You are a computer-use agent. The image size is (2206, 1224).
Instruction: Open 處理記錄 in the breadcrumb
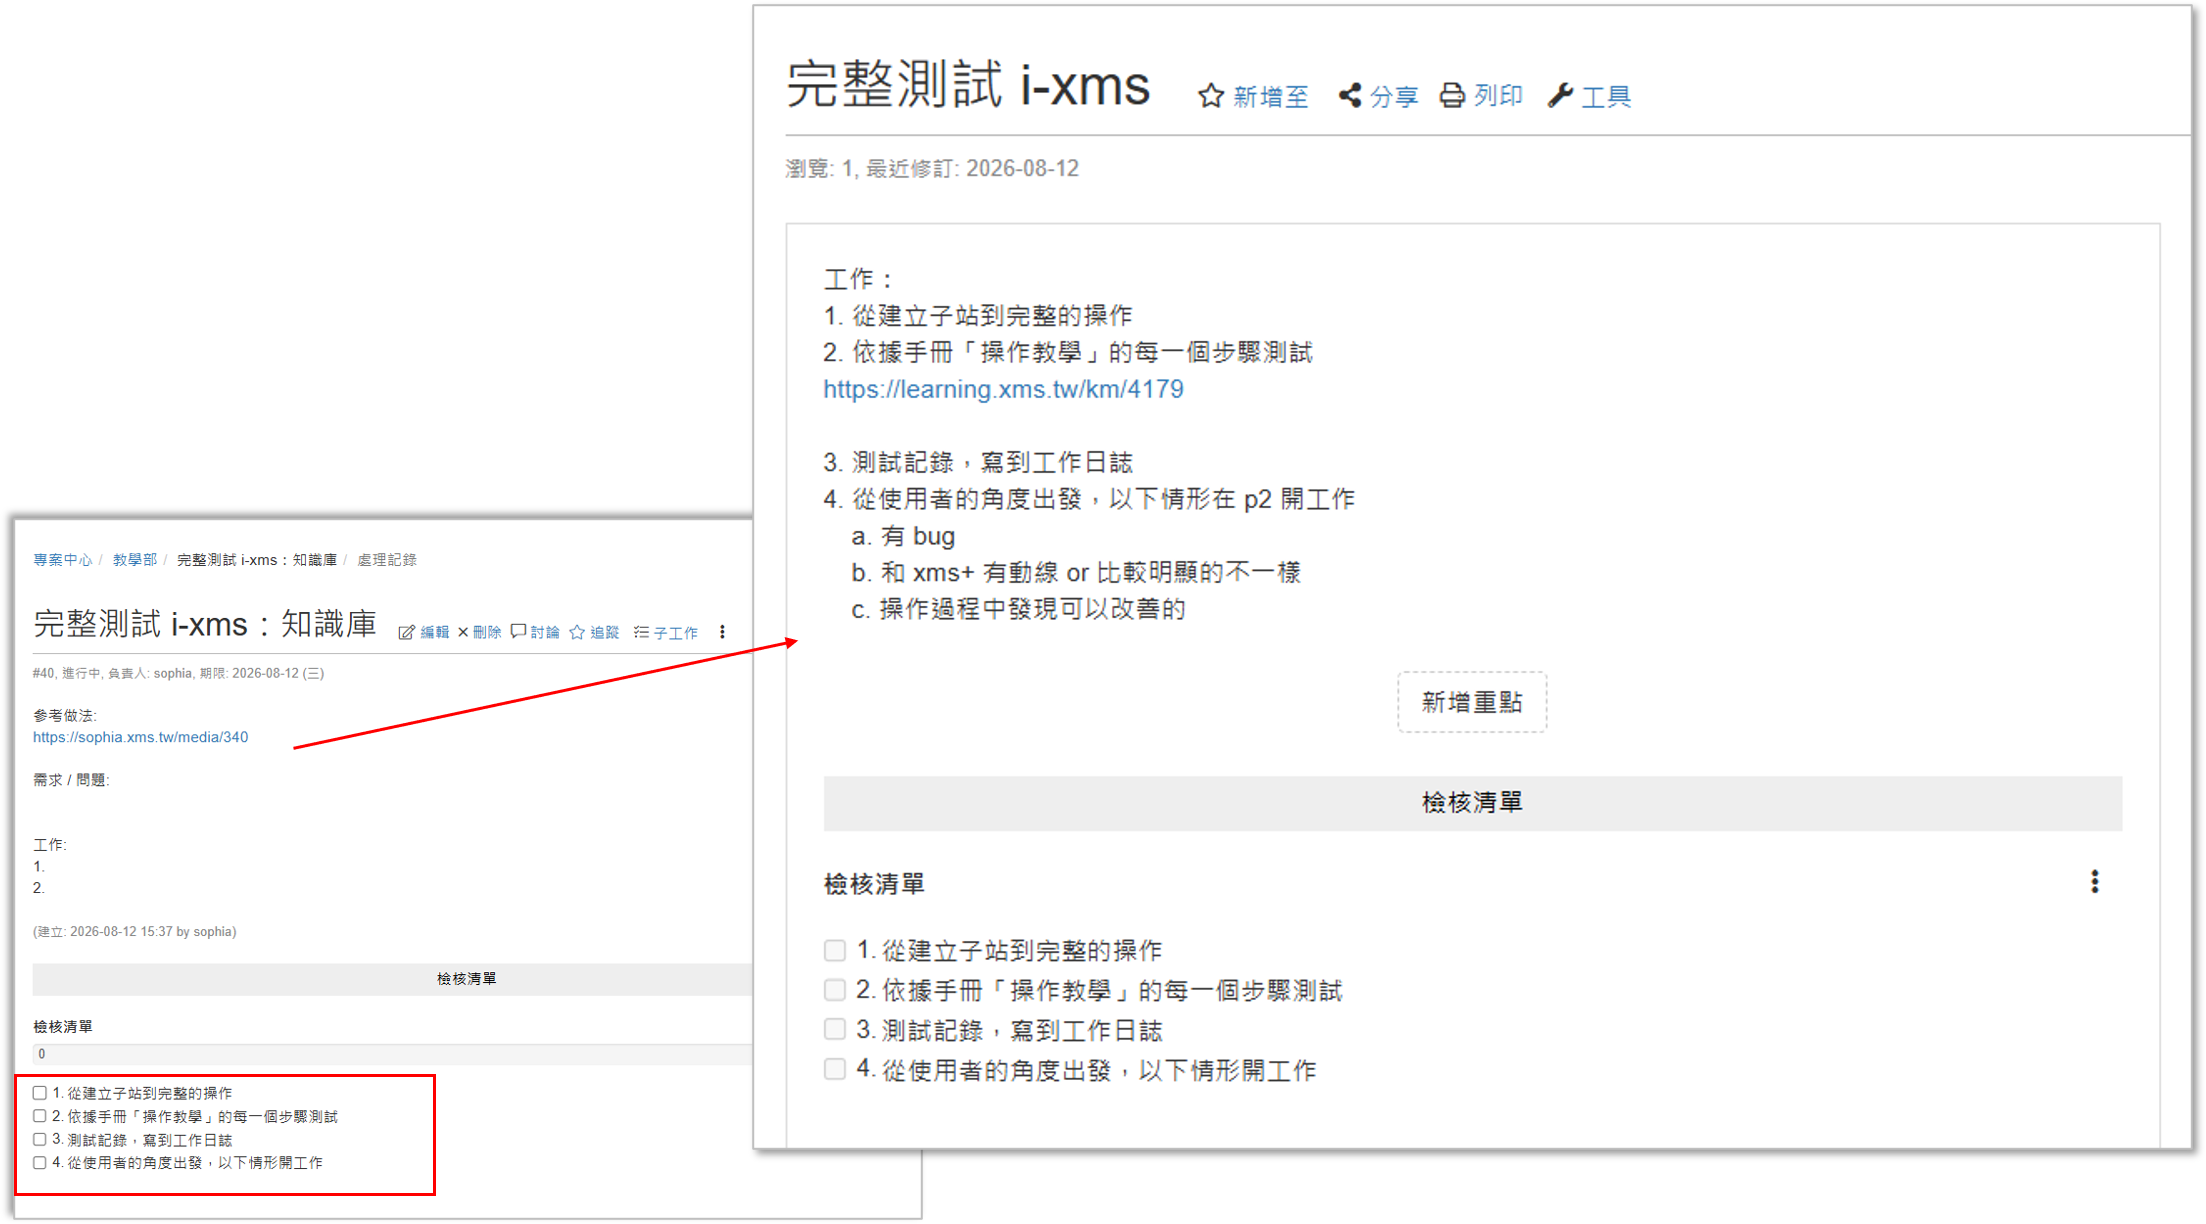(x=387, y=560)
